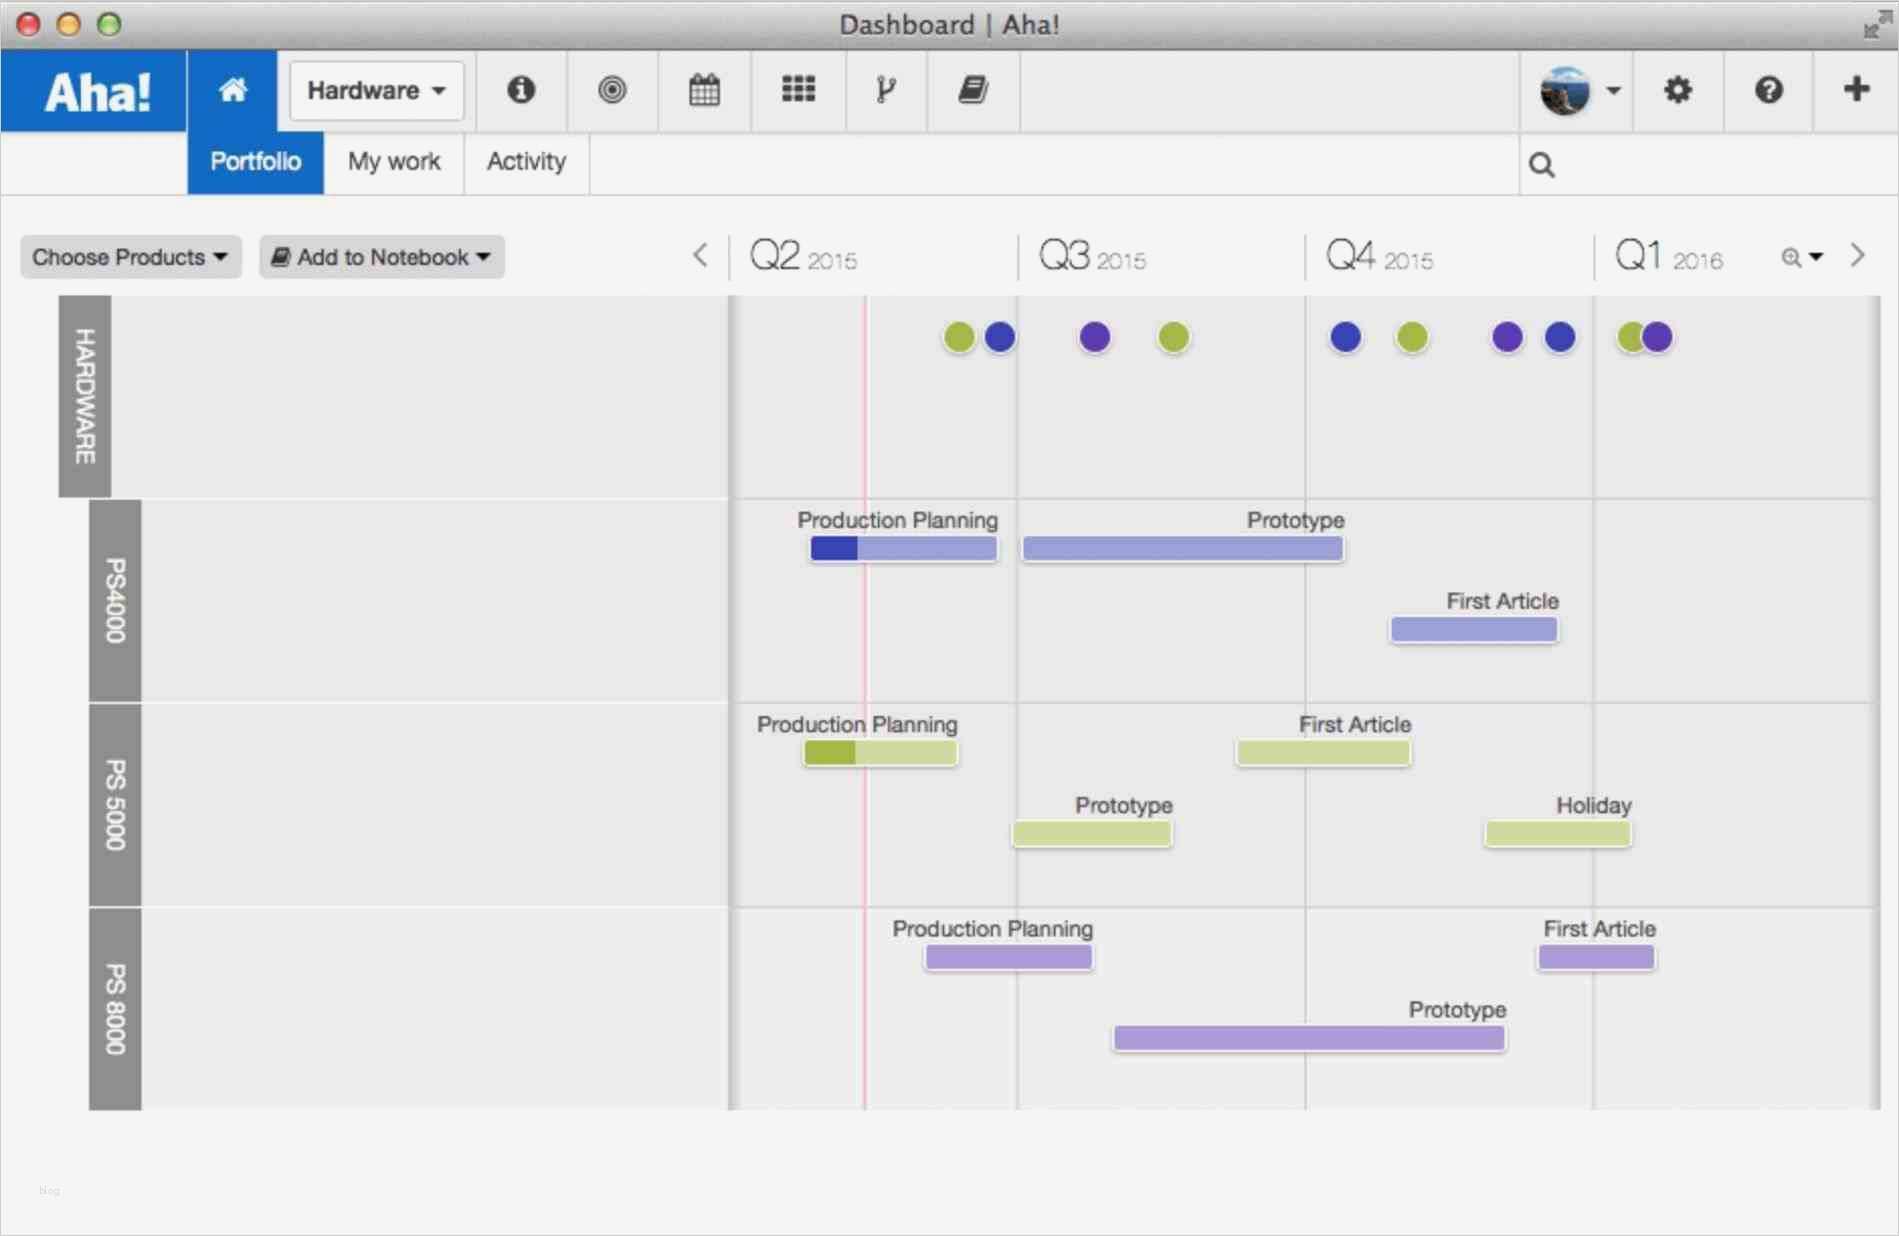This screenshot has width=1899, height=1236.
Task: Toggle fullscreen with the arrows icon
Action: (x=1876, y=25)
